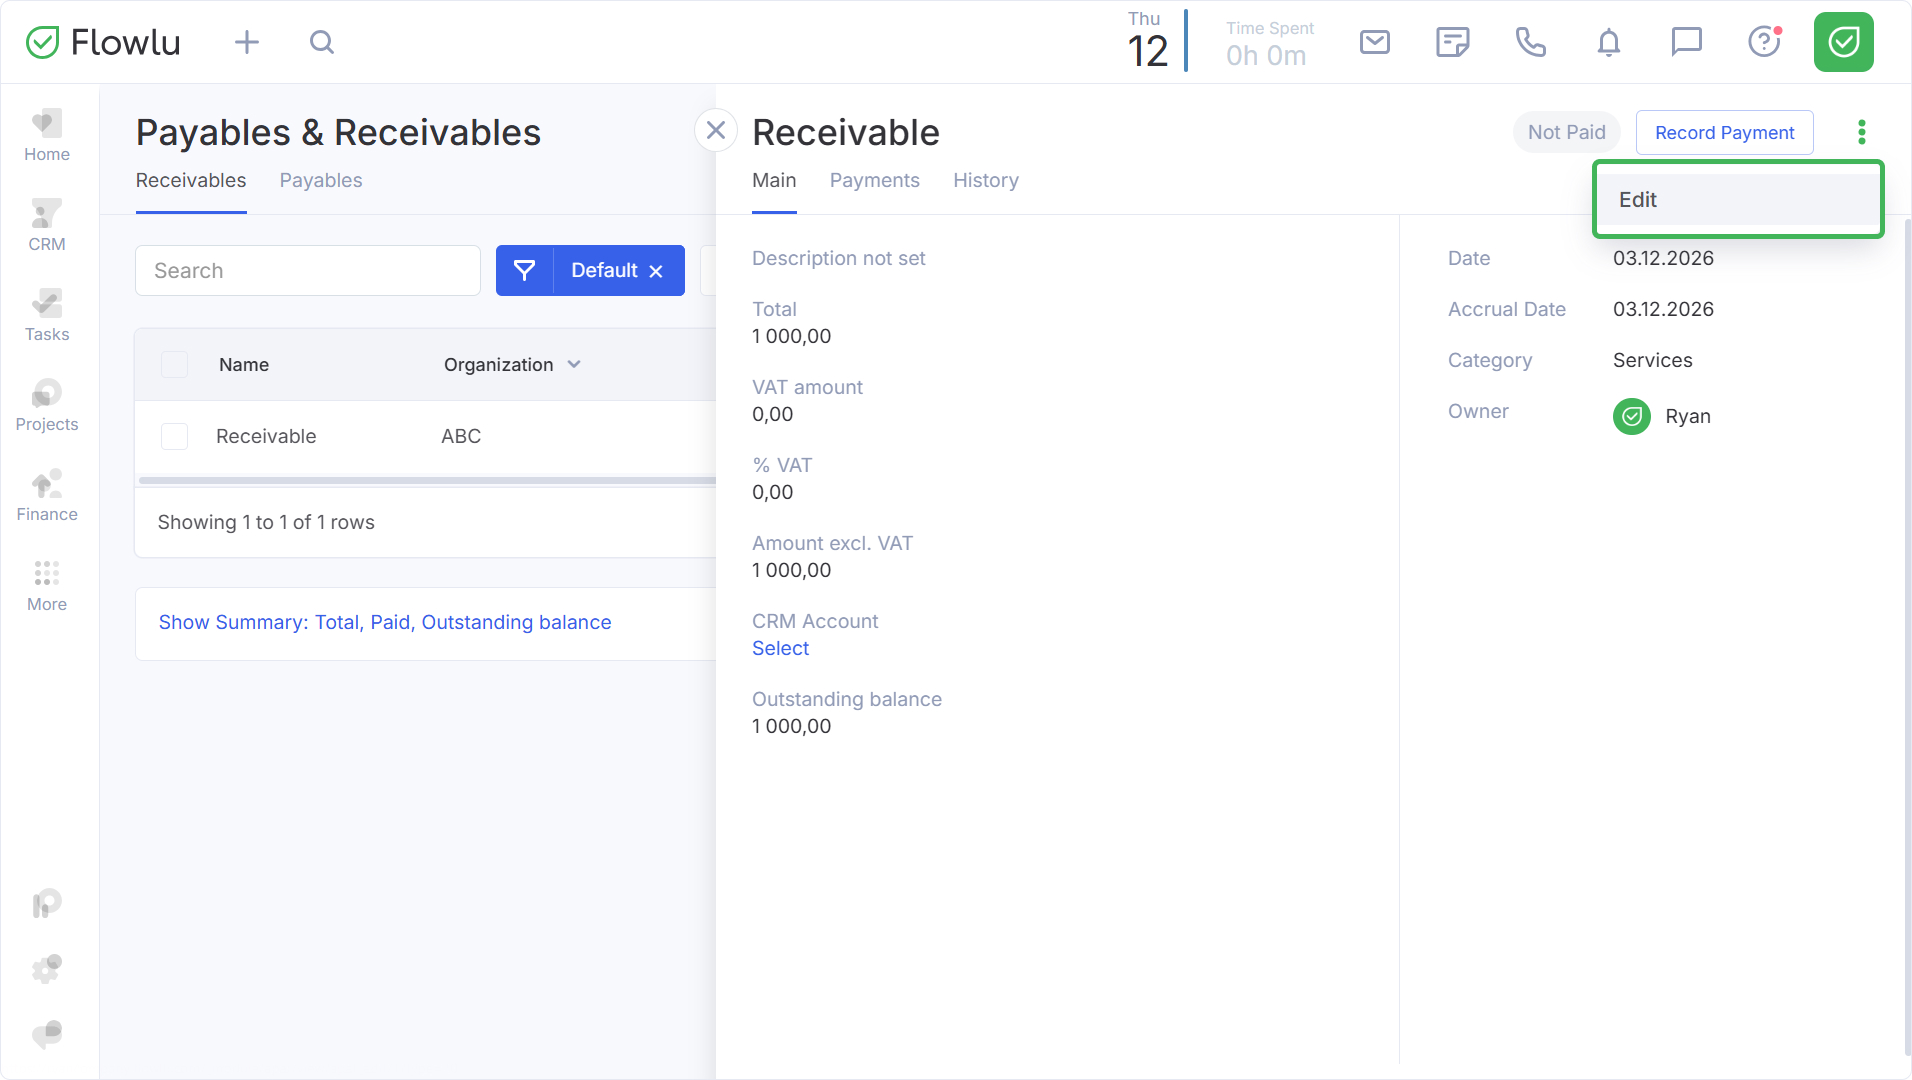Expand the Organization column dropdown arrow

(574, 365)
